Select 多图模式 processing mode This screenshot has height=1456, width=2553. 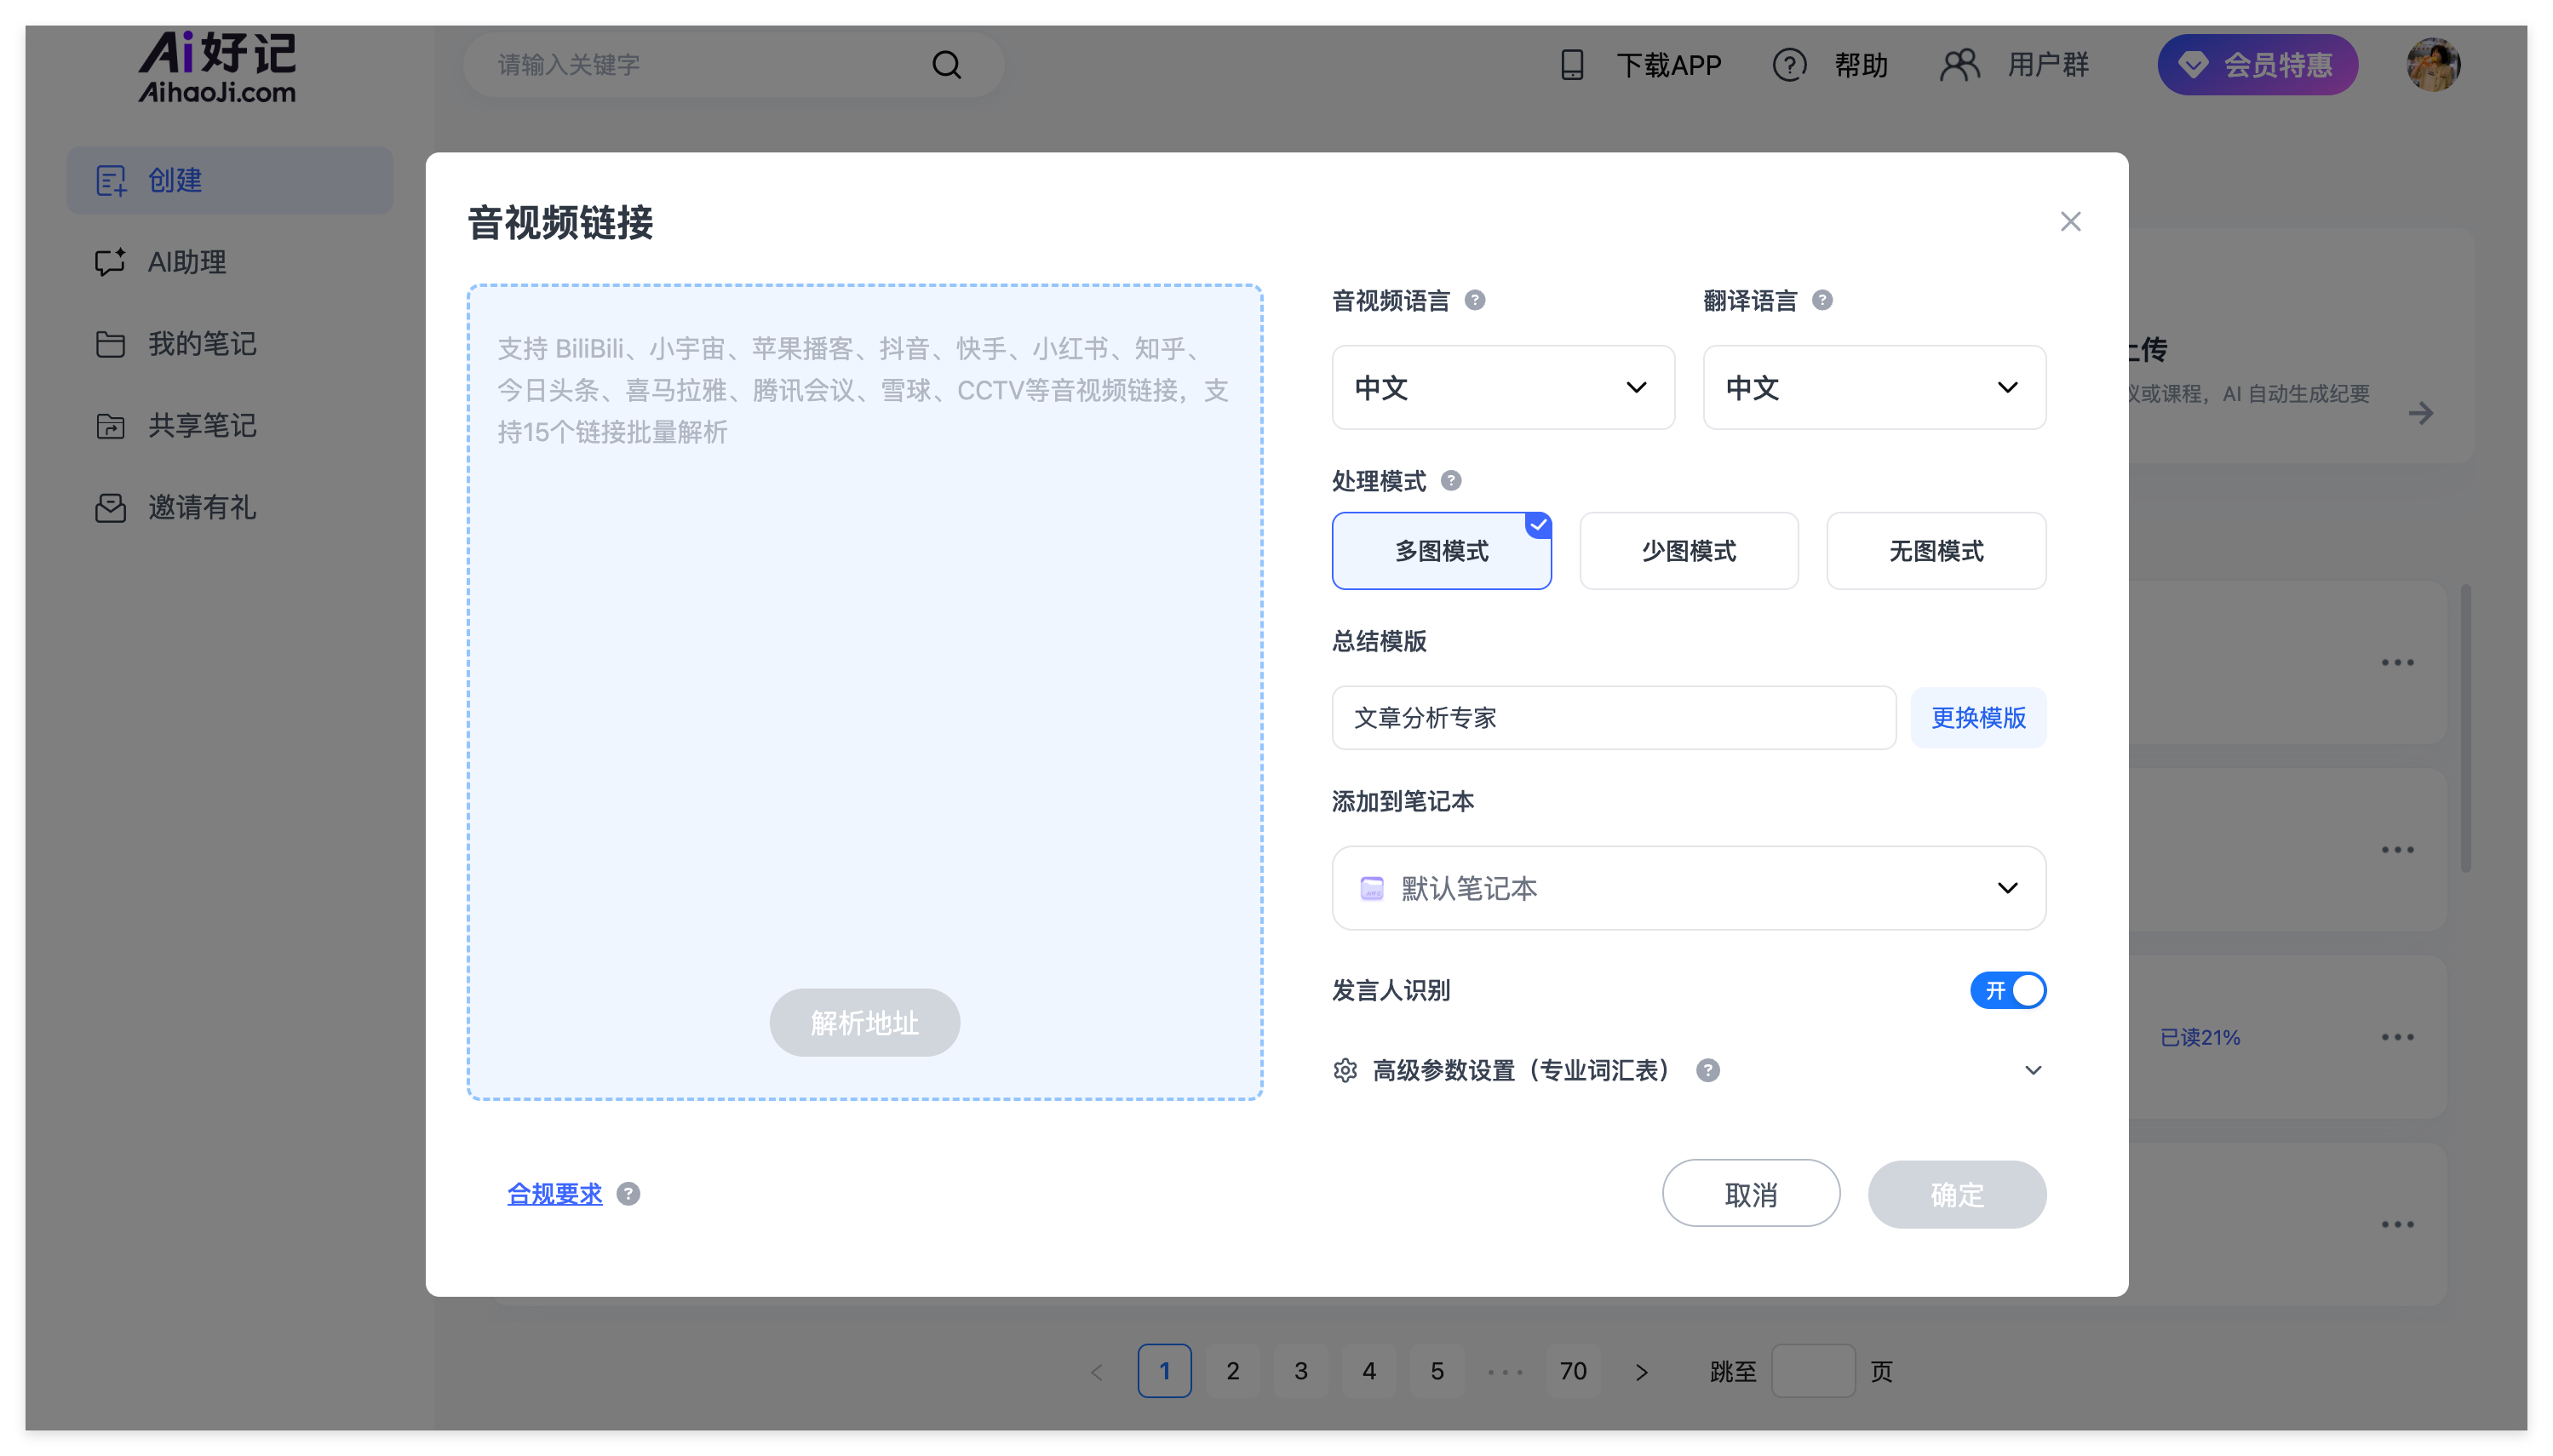[1441, 551]
